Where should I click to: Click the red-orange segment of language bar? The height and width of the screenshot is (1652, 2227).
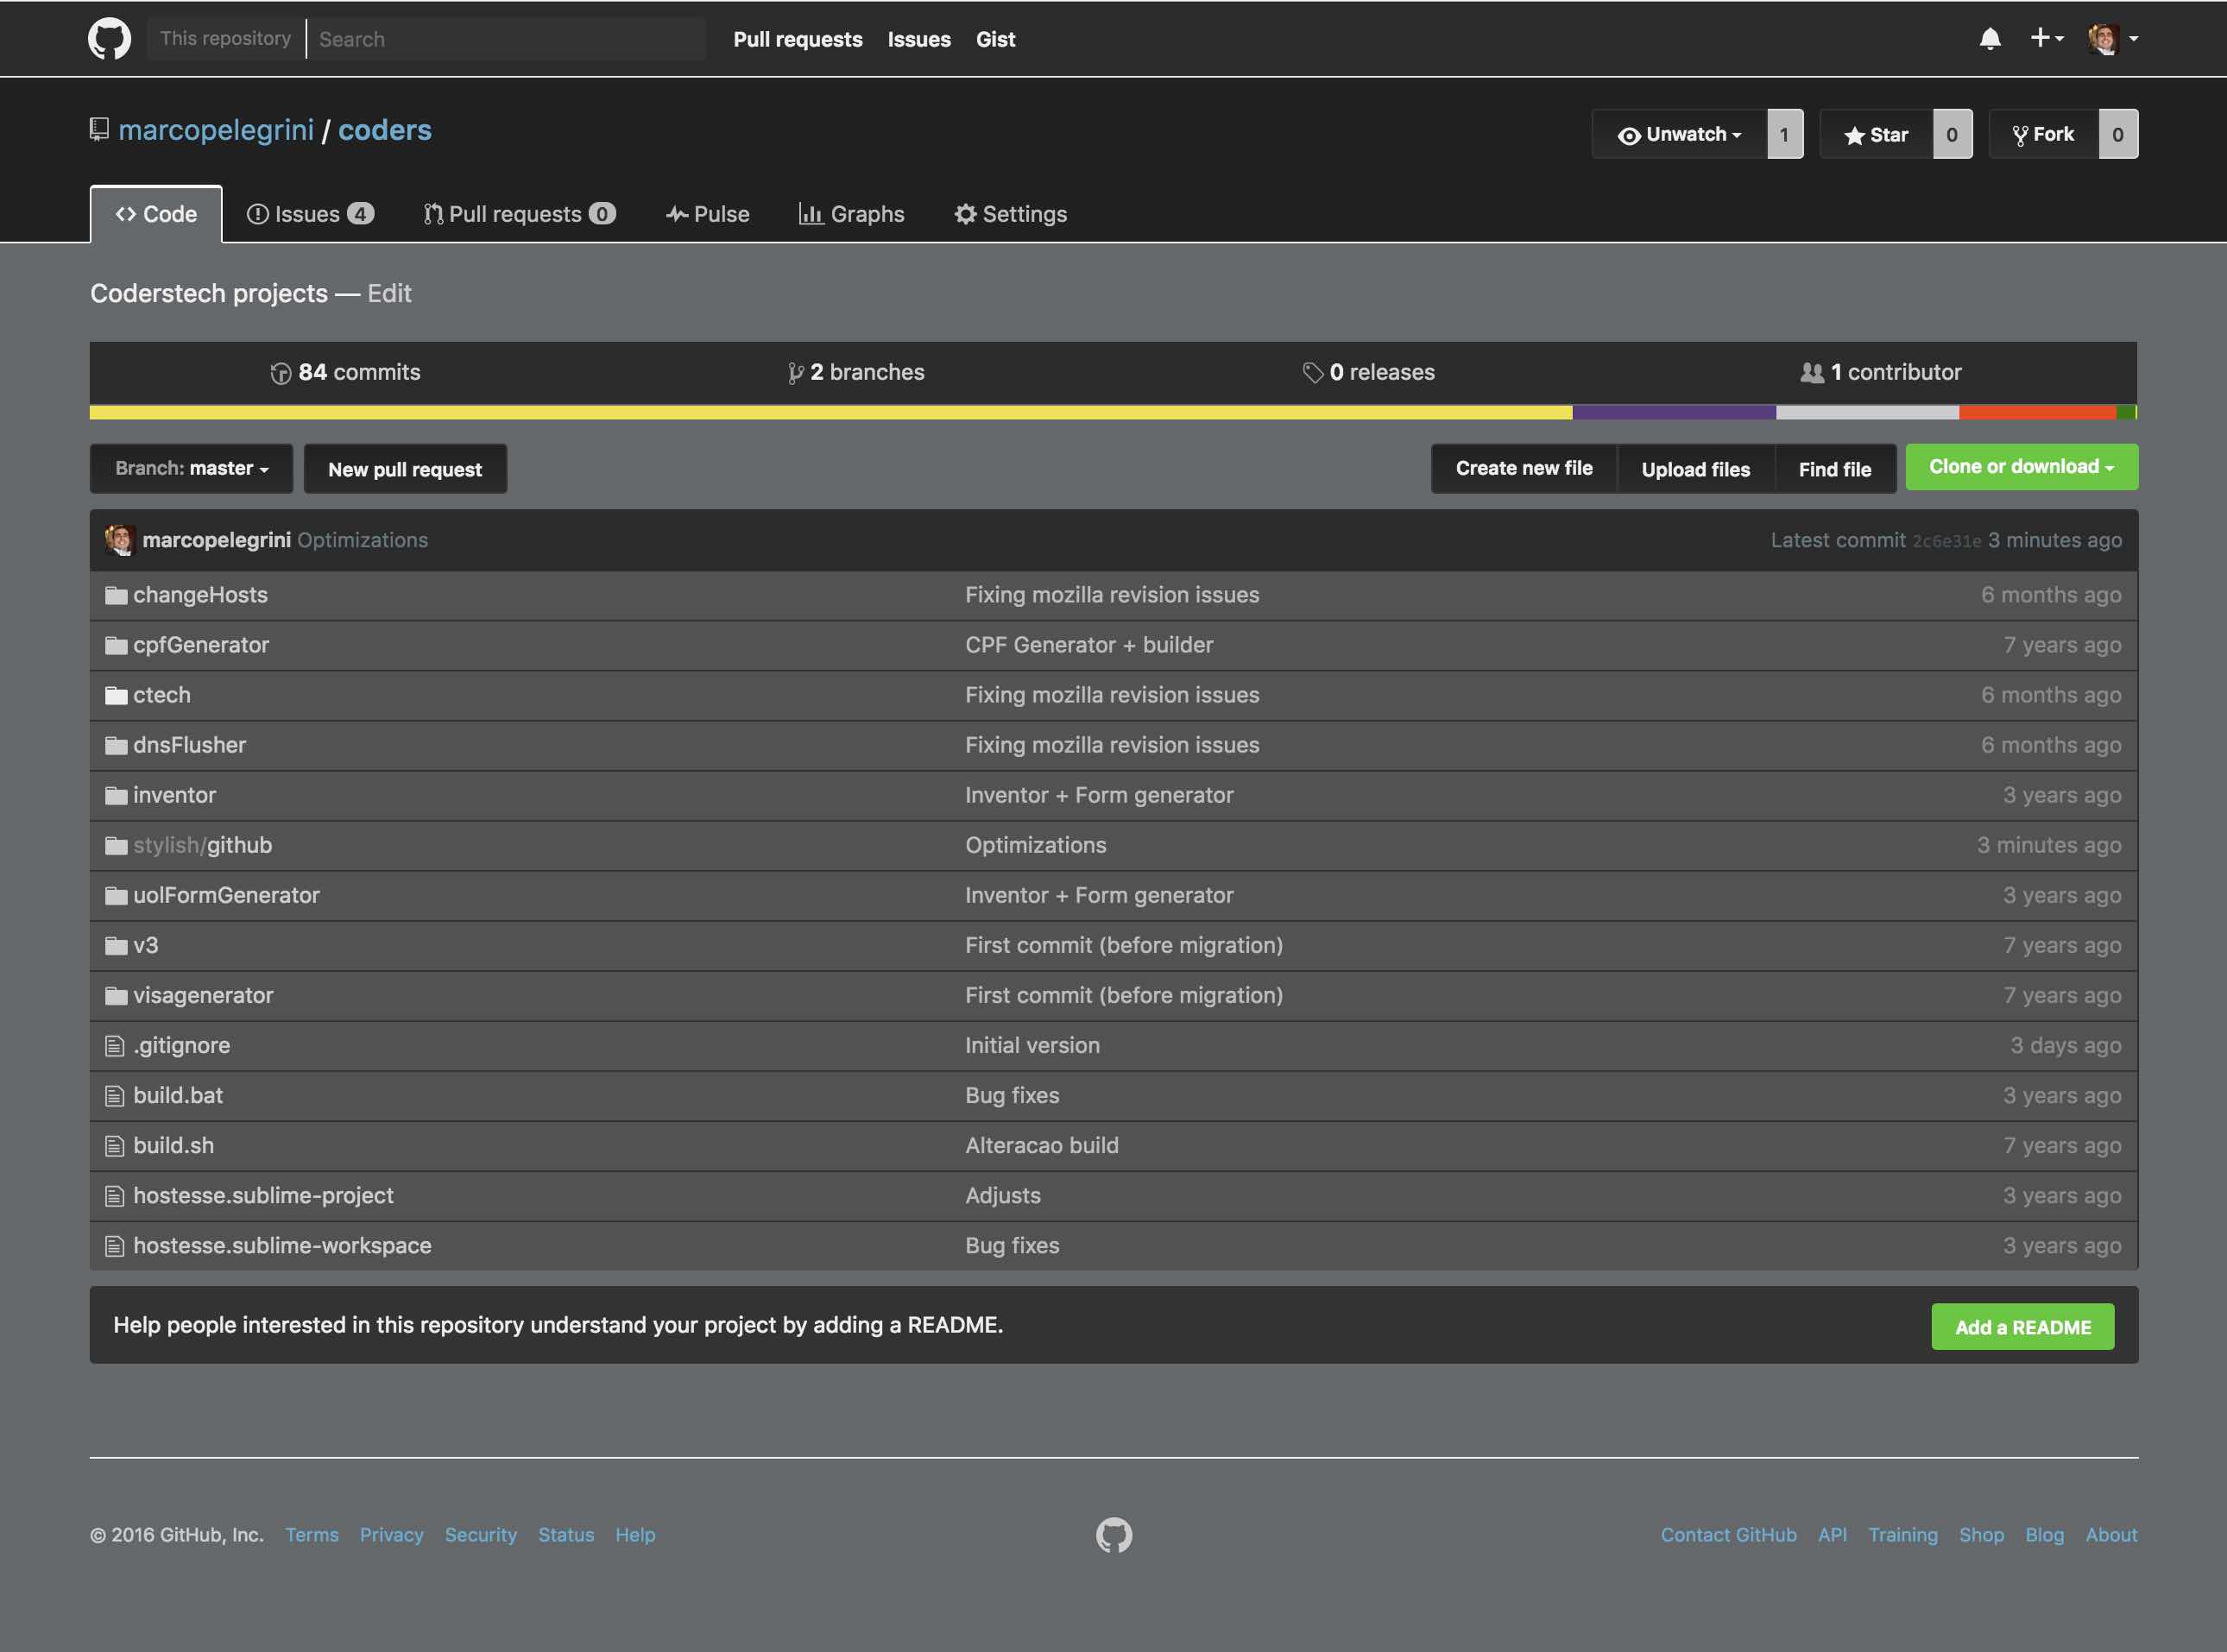click(x=2038, y=412)
